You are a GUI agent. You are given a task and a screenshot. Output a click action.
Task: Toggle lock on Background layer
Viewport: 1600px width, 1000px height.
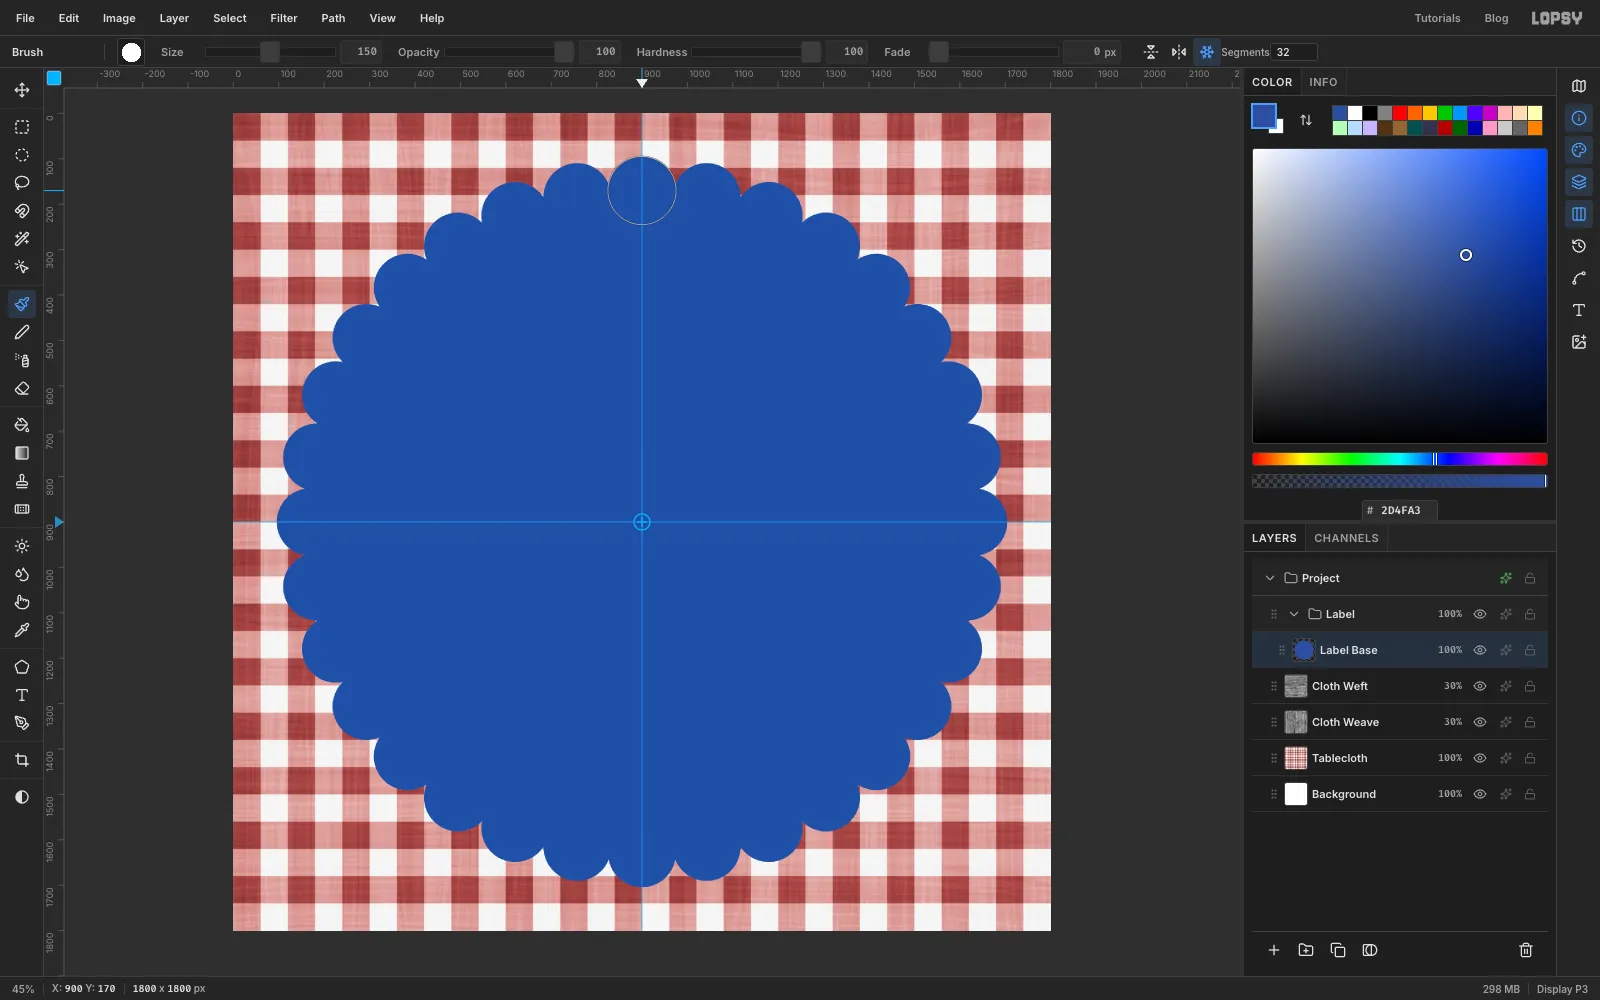pyautogui.click(x=1530, y=794)
